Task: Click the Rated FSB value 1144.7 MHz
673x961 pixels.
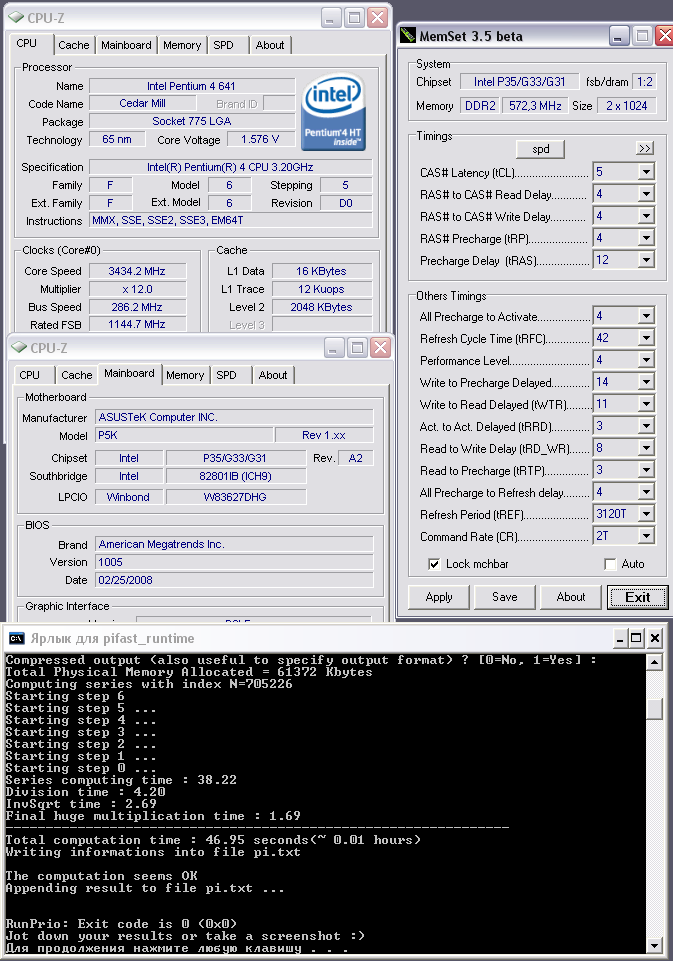Action: [137, 324]
